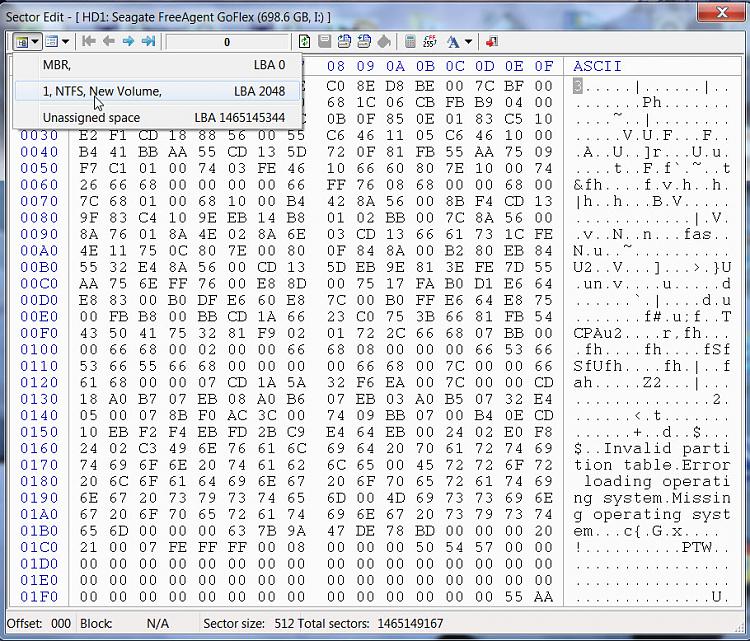
Task: Select byte AA at end of row 01F0
Action: [544, 597]
